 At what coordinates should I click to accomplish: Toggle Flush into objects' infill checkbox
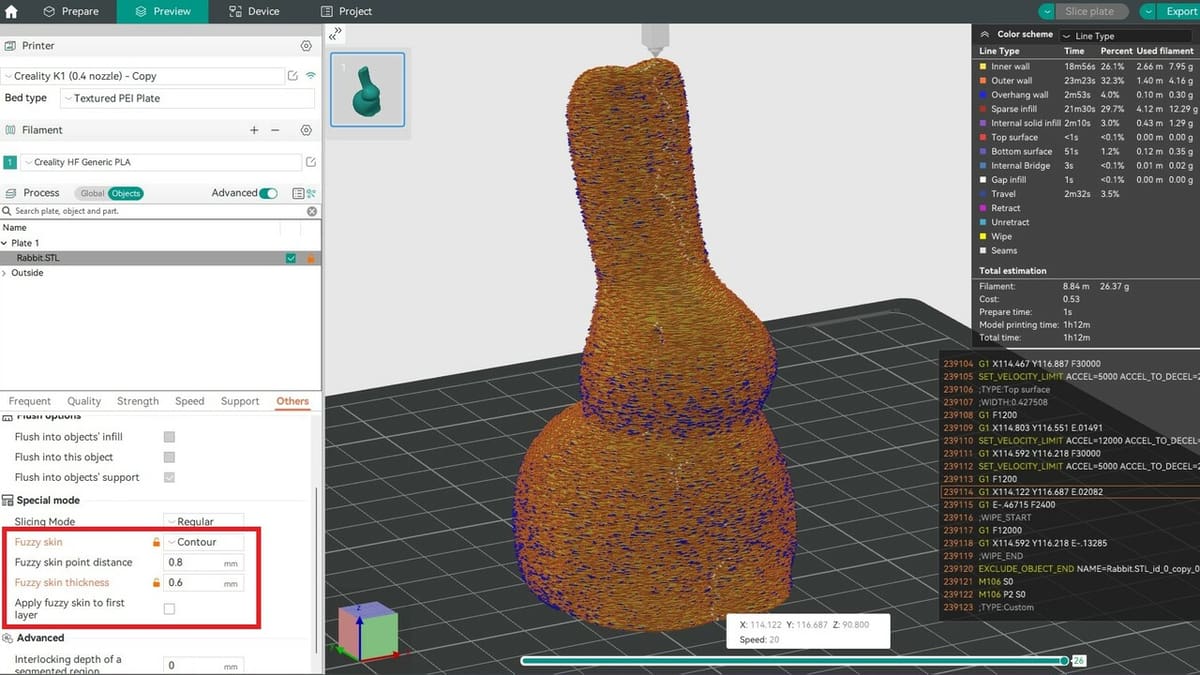point(169,437)
